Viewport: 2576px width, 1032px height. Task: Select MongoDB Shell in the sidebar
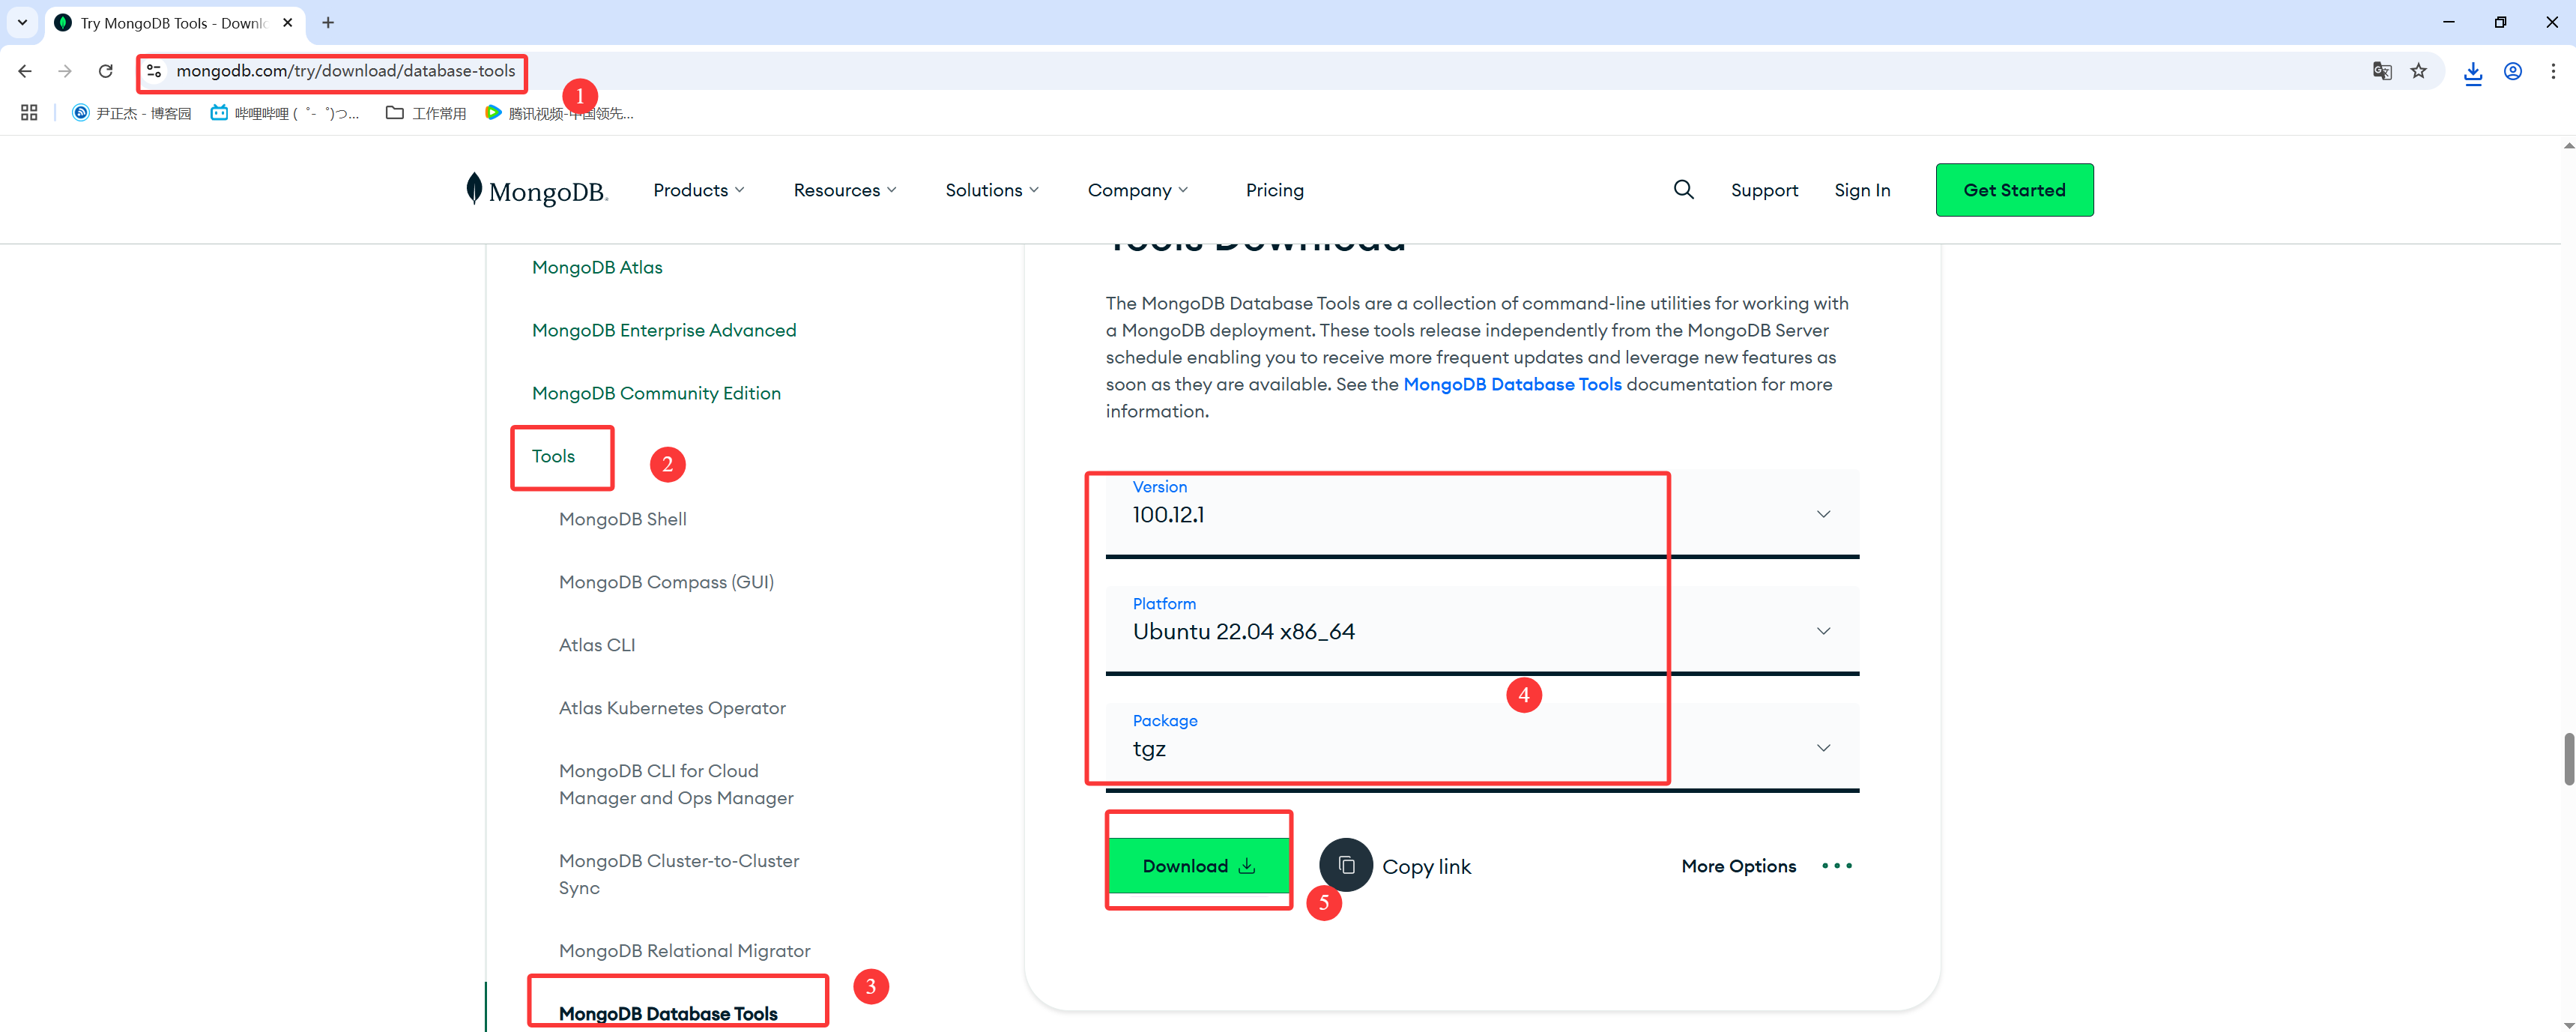(622, 518)
